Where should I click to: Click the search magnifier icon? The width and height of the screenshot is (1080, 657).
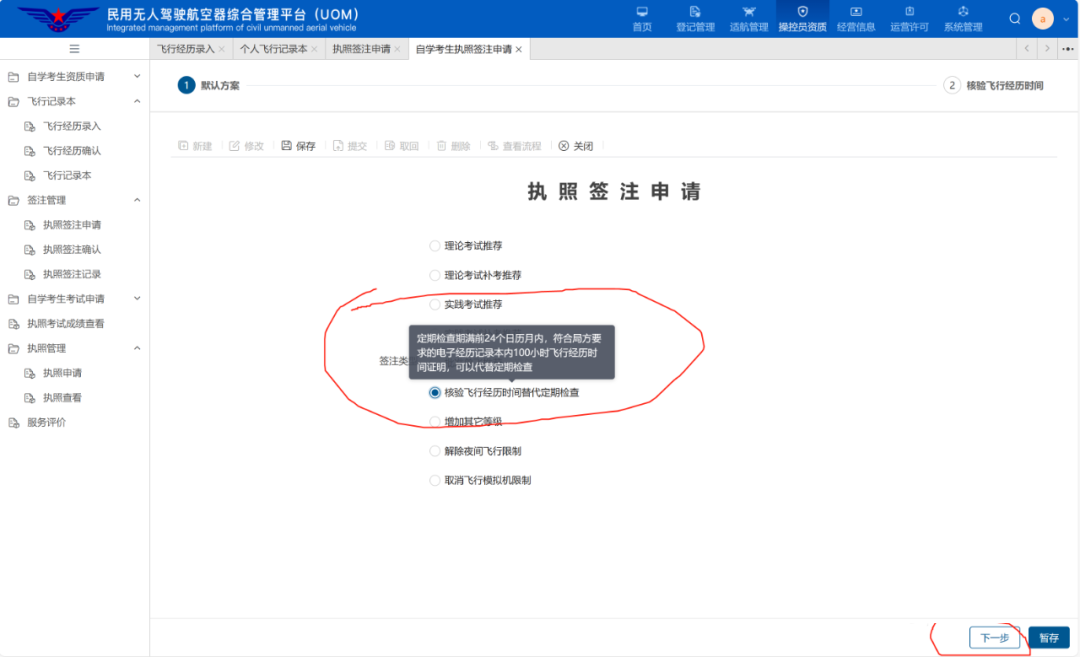(x=1015, y=19)
